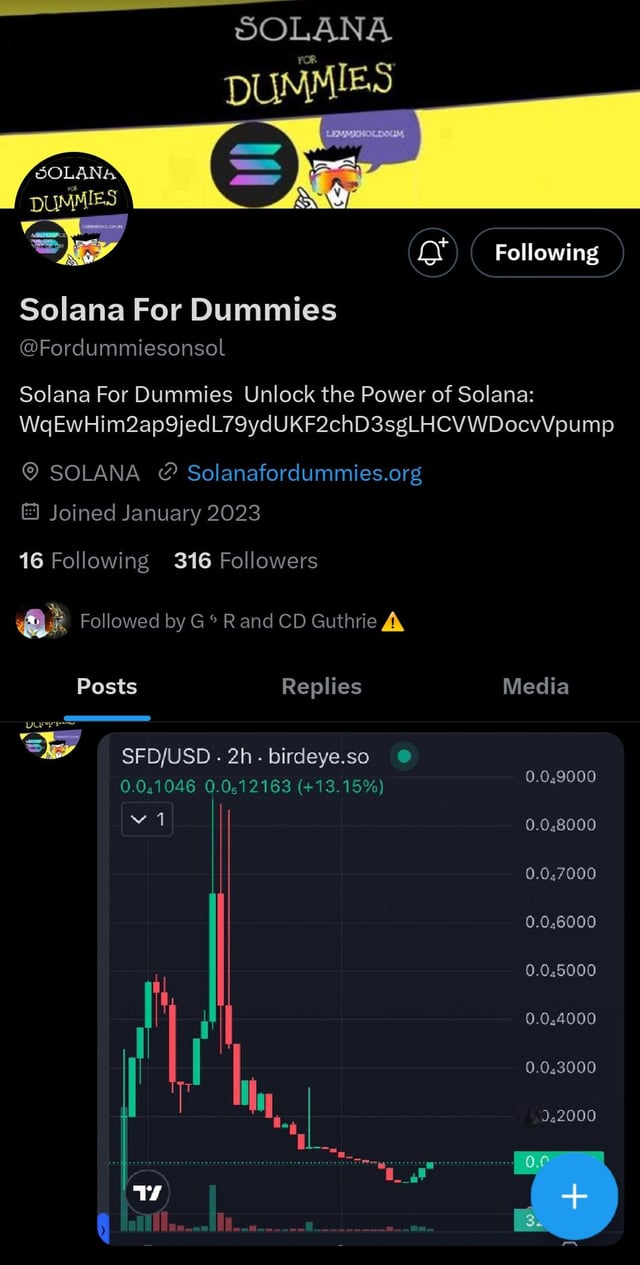Click the TradingView logo on the chart
The width and height of the screenshot is (640, 1265).
click(148, 1193)
